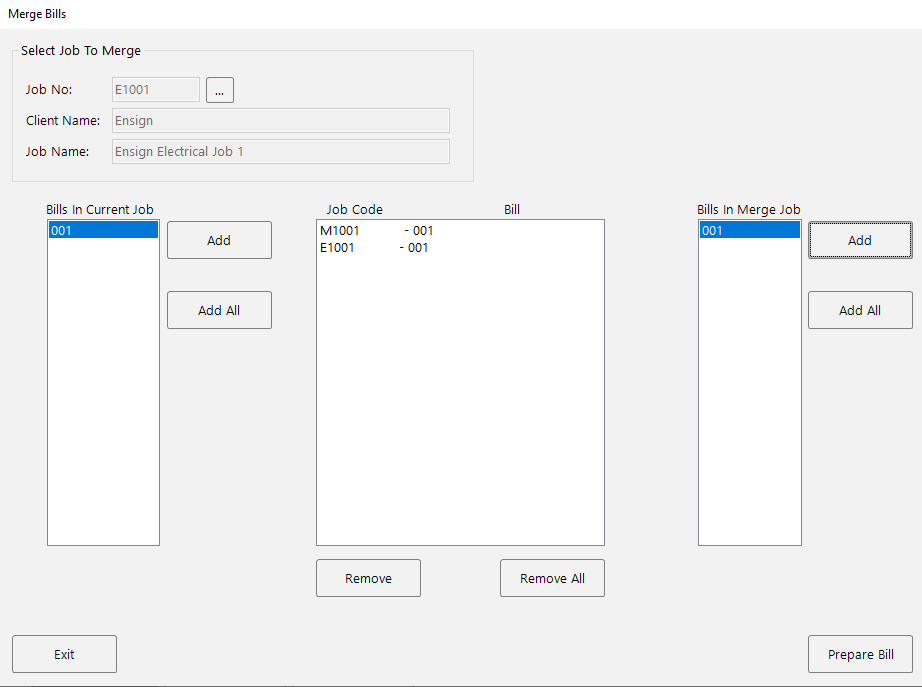
Task: Click the Job No input field
Action: 155,89
